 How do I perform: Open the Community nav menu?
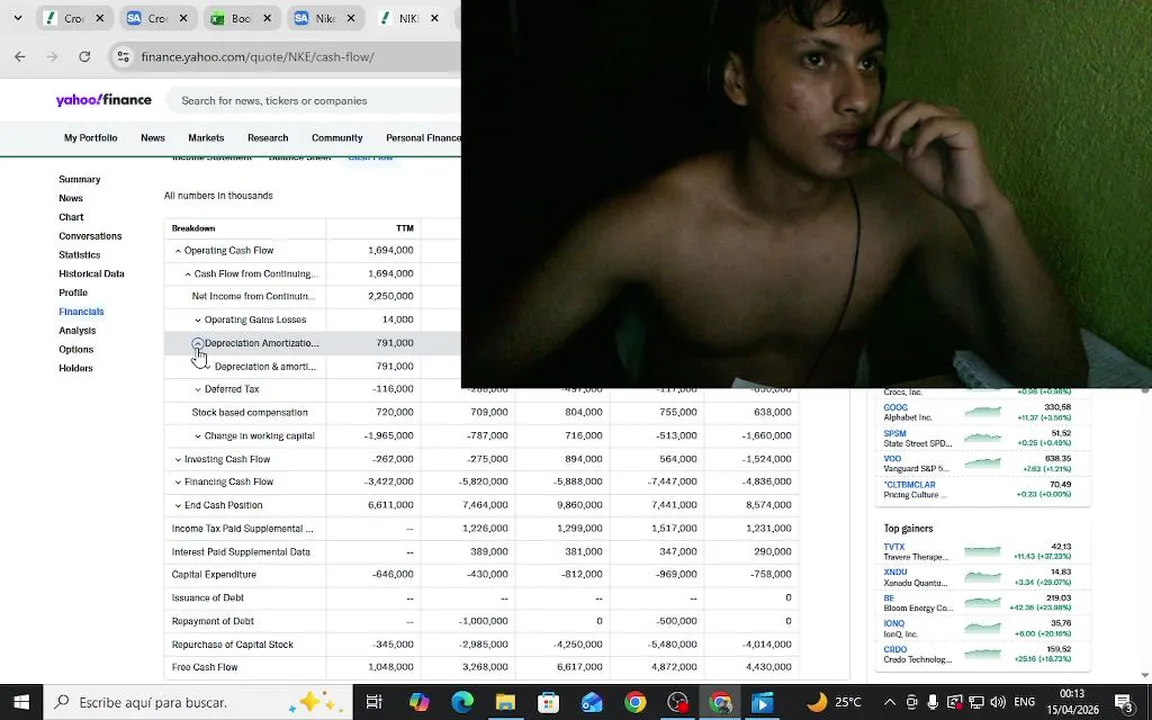click(337, 137)
